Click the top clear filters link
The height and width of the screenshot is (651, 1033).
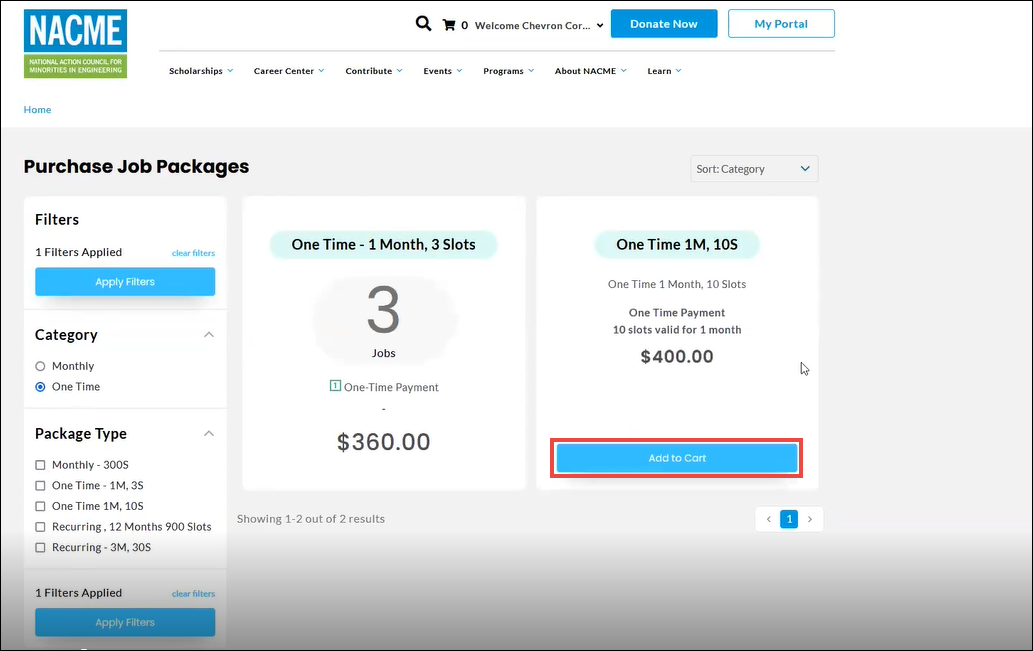tap(193, 253)
